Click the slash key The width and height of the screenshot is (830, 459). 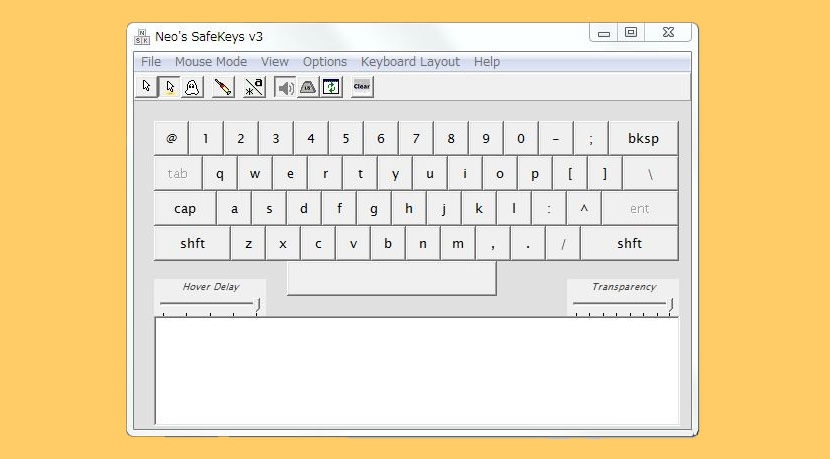click(x=563, y=244)
